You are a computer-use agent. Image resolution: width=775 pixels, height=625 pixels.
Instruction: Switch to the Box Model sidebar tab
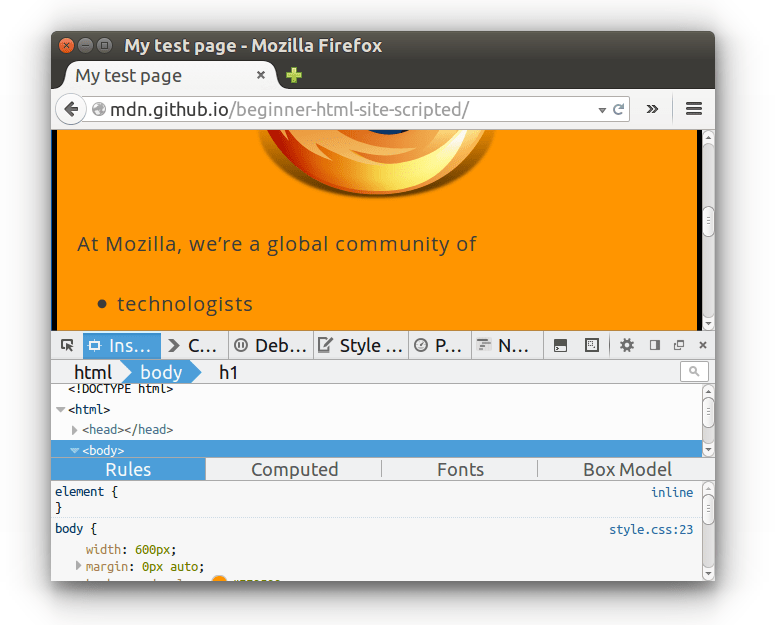627,469
